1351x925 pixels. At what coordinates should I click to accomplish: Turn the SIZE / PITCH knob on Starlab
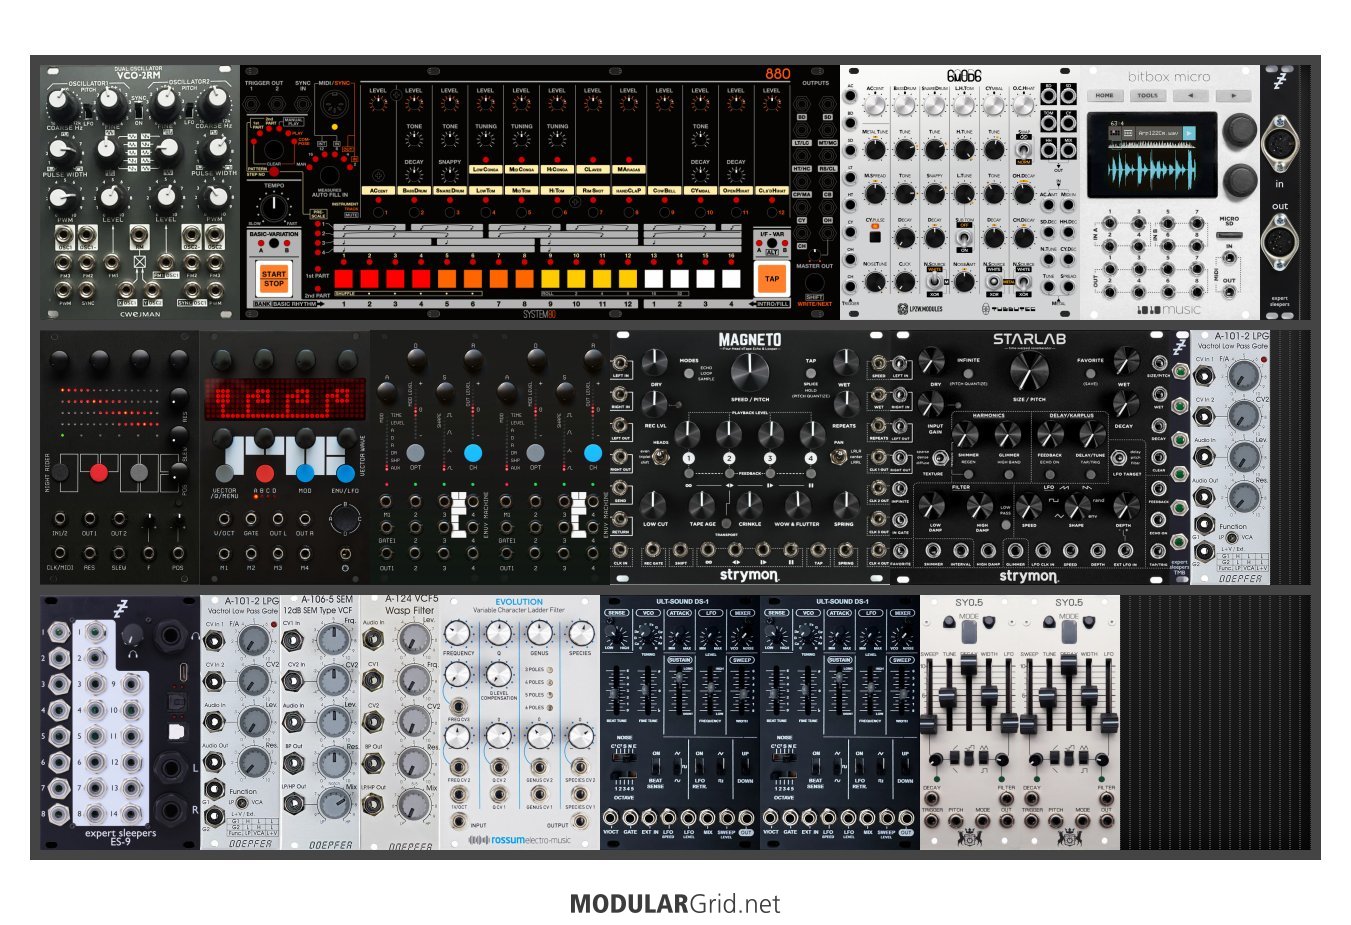[x=1029, y=372]
